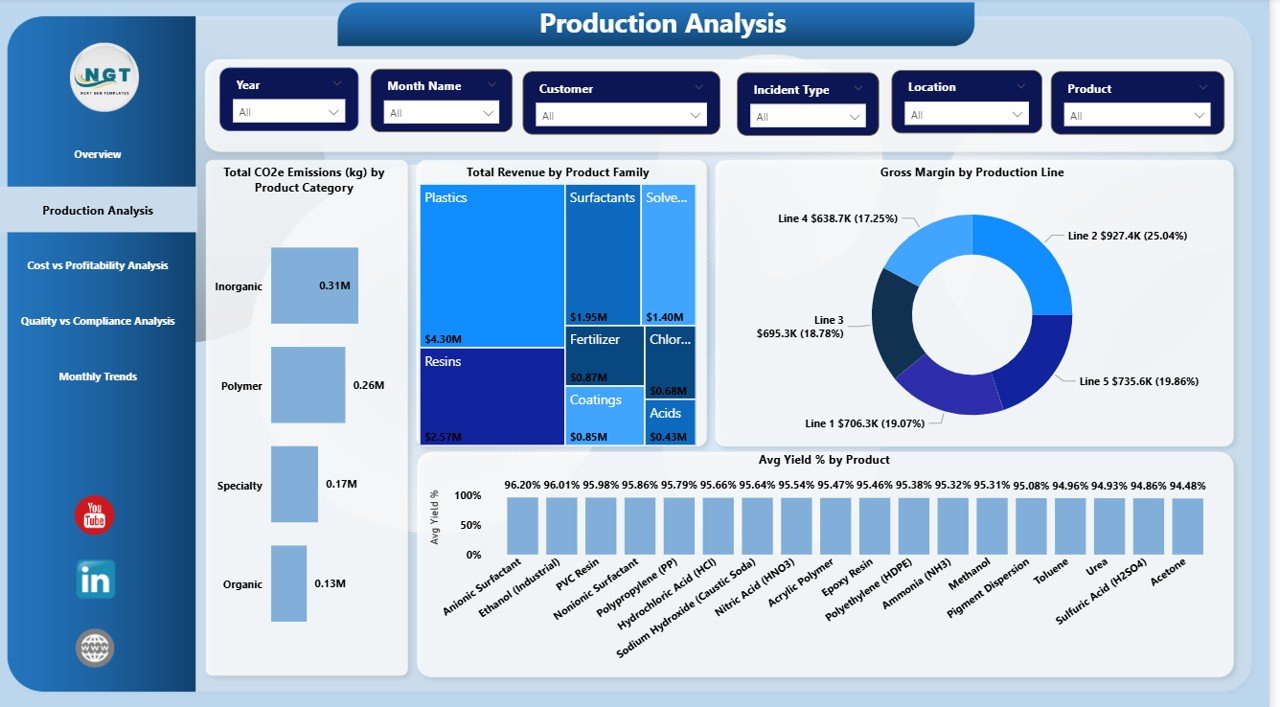Expand the Month Name dropdown
The height and width of the screenshot is (707, 1280).
[441, 113]
